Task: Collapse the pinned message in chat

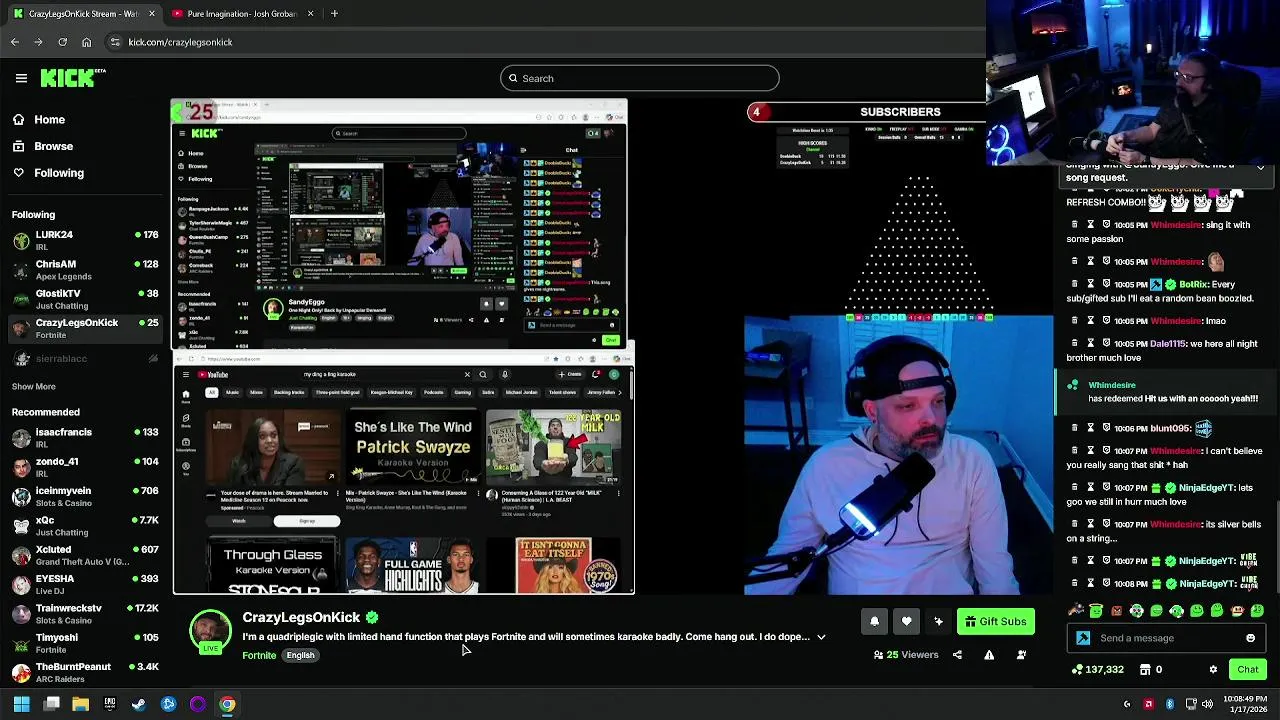Action: [1260, 167]
